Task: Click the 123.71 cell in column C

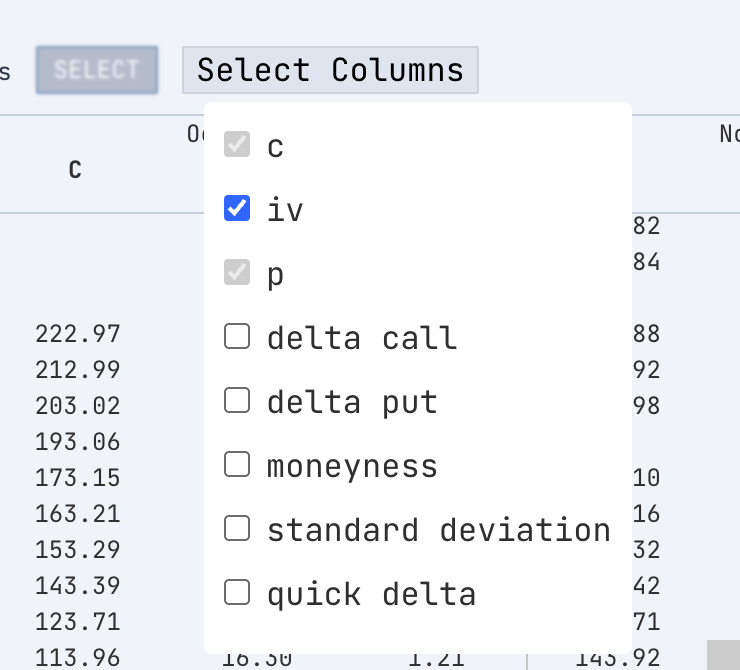Action: coord(77,622)
